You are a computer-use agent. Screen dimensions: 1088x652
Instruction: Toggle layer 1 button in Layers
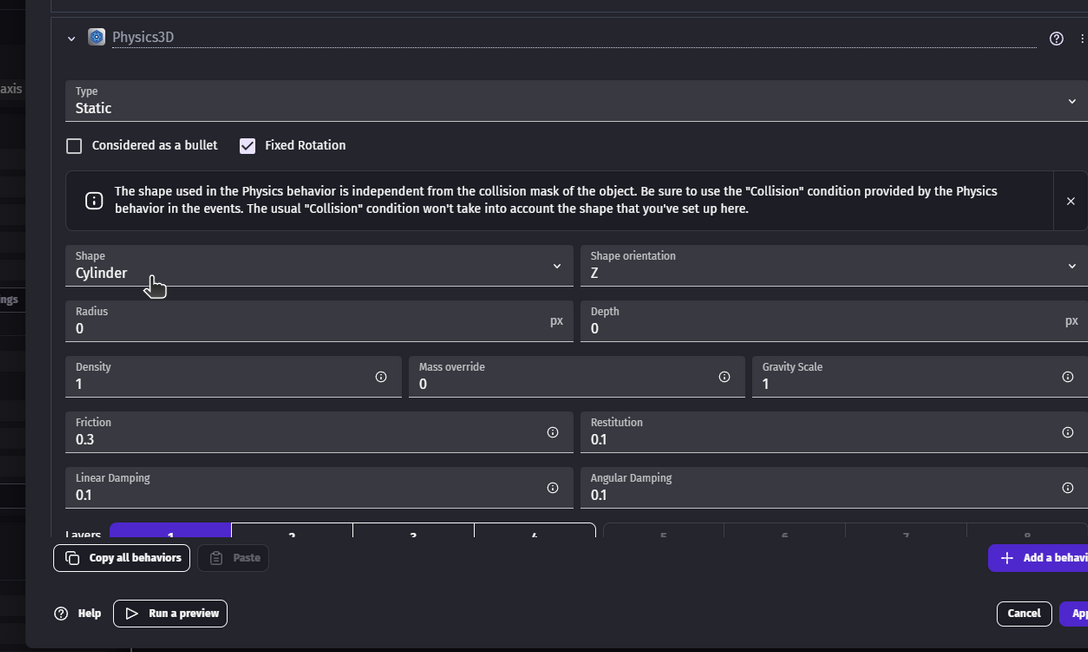click(171, 531)
